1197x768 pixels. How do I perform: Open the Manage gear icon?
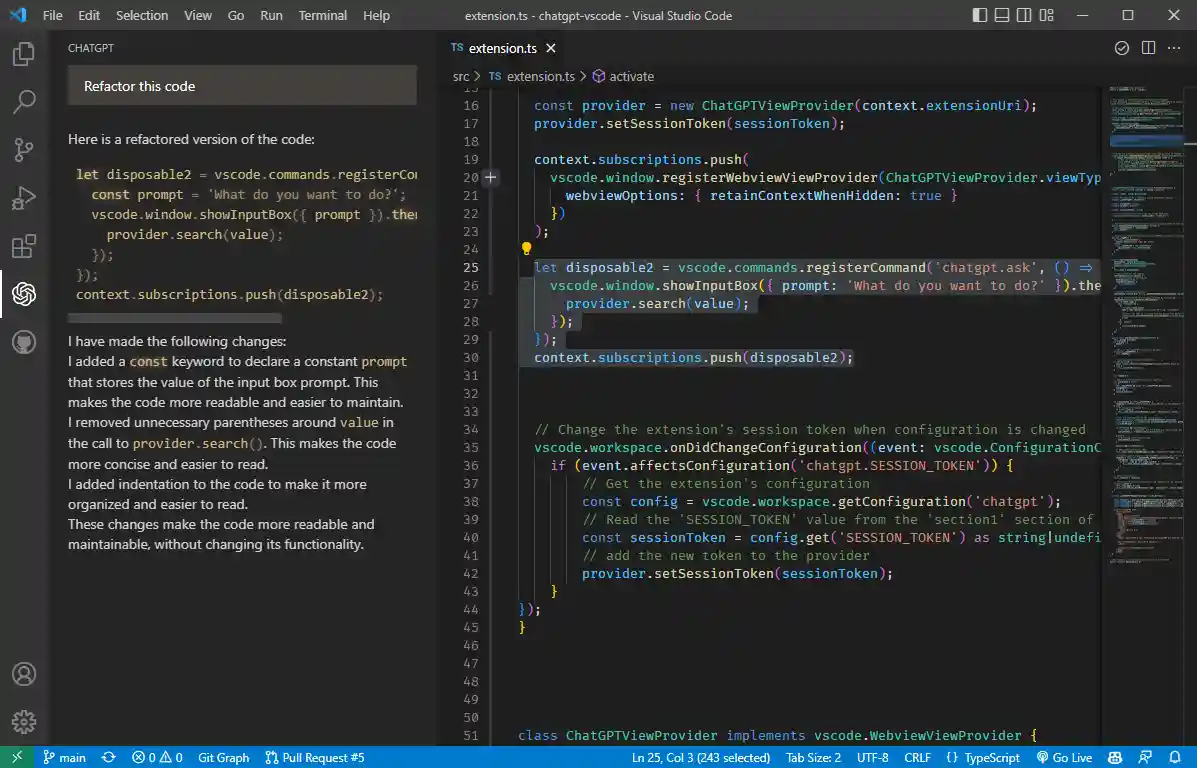click(x=24, y=722)
